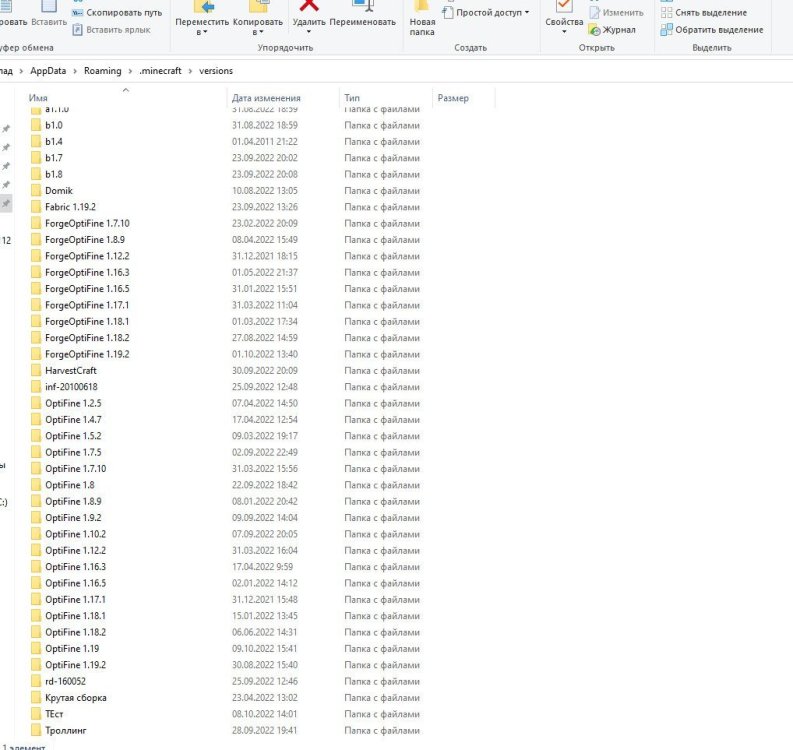The width and height of the screenshot is (793, 750).
Task: Select the b1.8 folder
Action: (54, 174)
